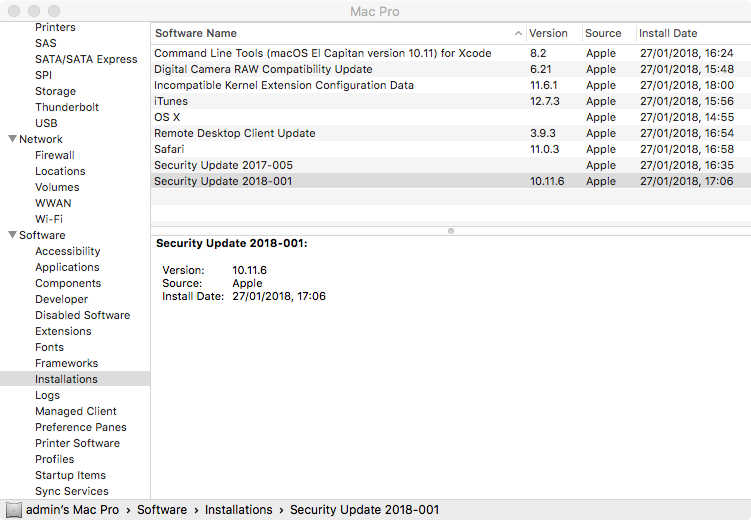Select Security Update 2018-001 row
This screenshot has height=520, width=751.
[x=451, y=181]
